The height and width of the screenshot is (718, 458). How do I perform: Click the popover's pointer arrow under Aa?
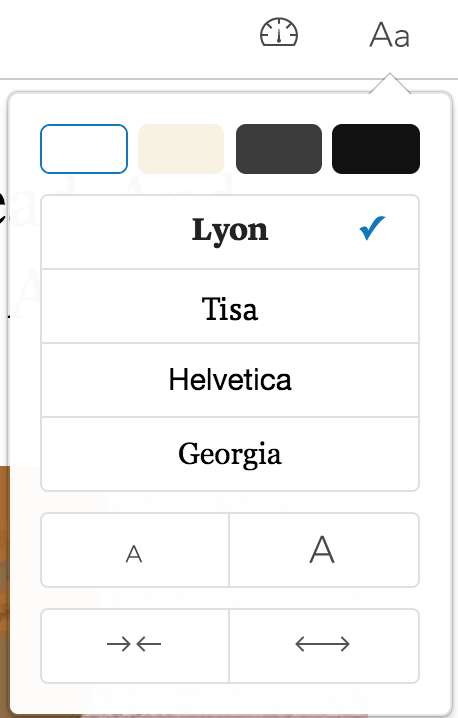point(390,83)
